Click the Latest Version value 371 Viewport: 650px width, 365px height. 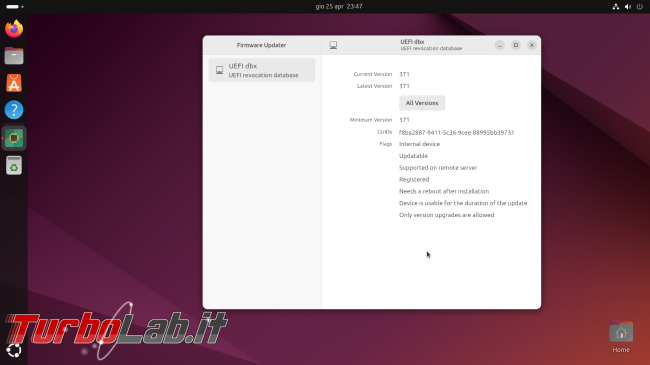coord(404,86)
